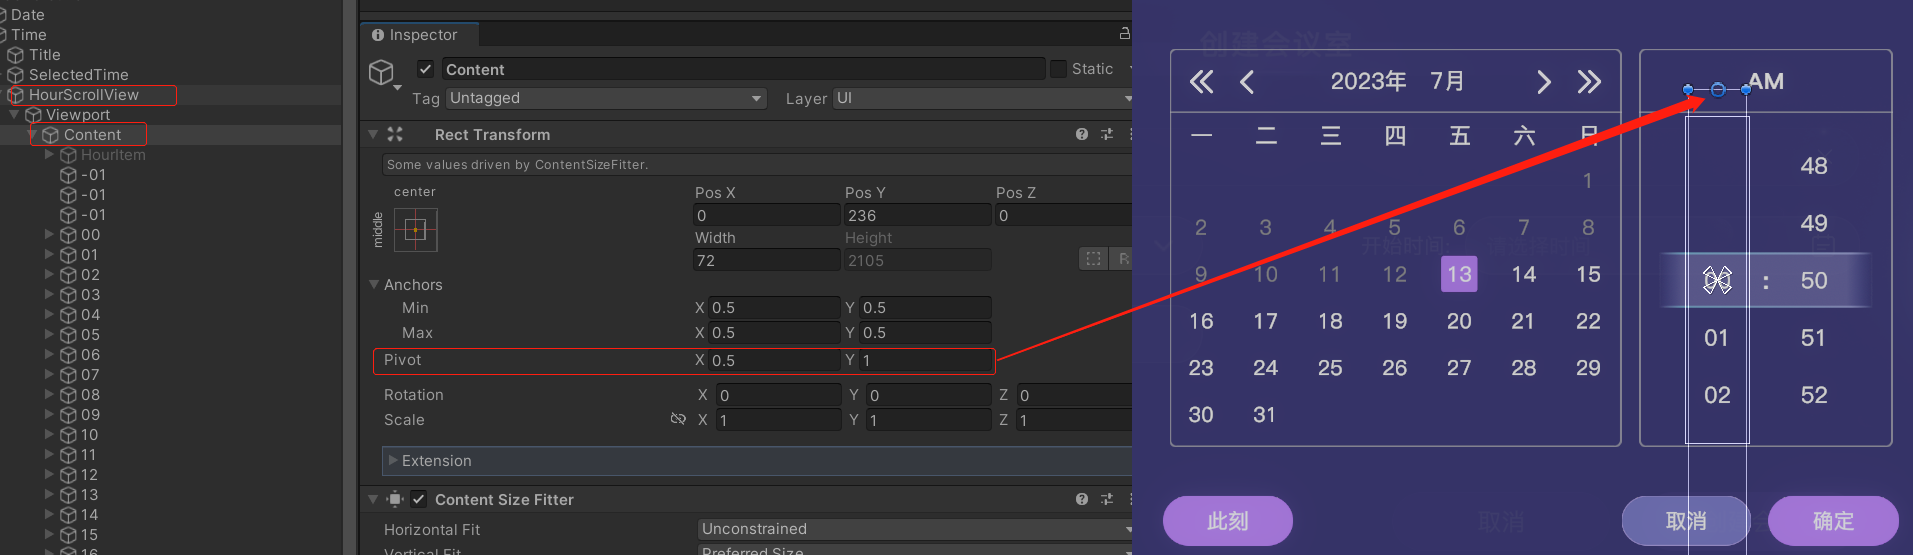
Task: Toggle the Scale constrain-proportions link icon
Action: pyautogui.click(x=678, y=419)
